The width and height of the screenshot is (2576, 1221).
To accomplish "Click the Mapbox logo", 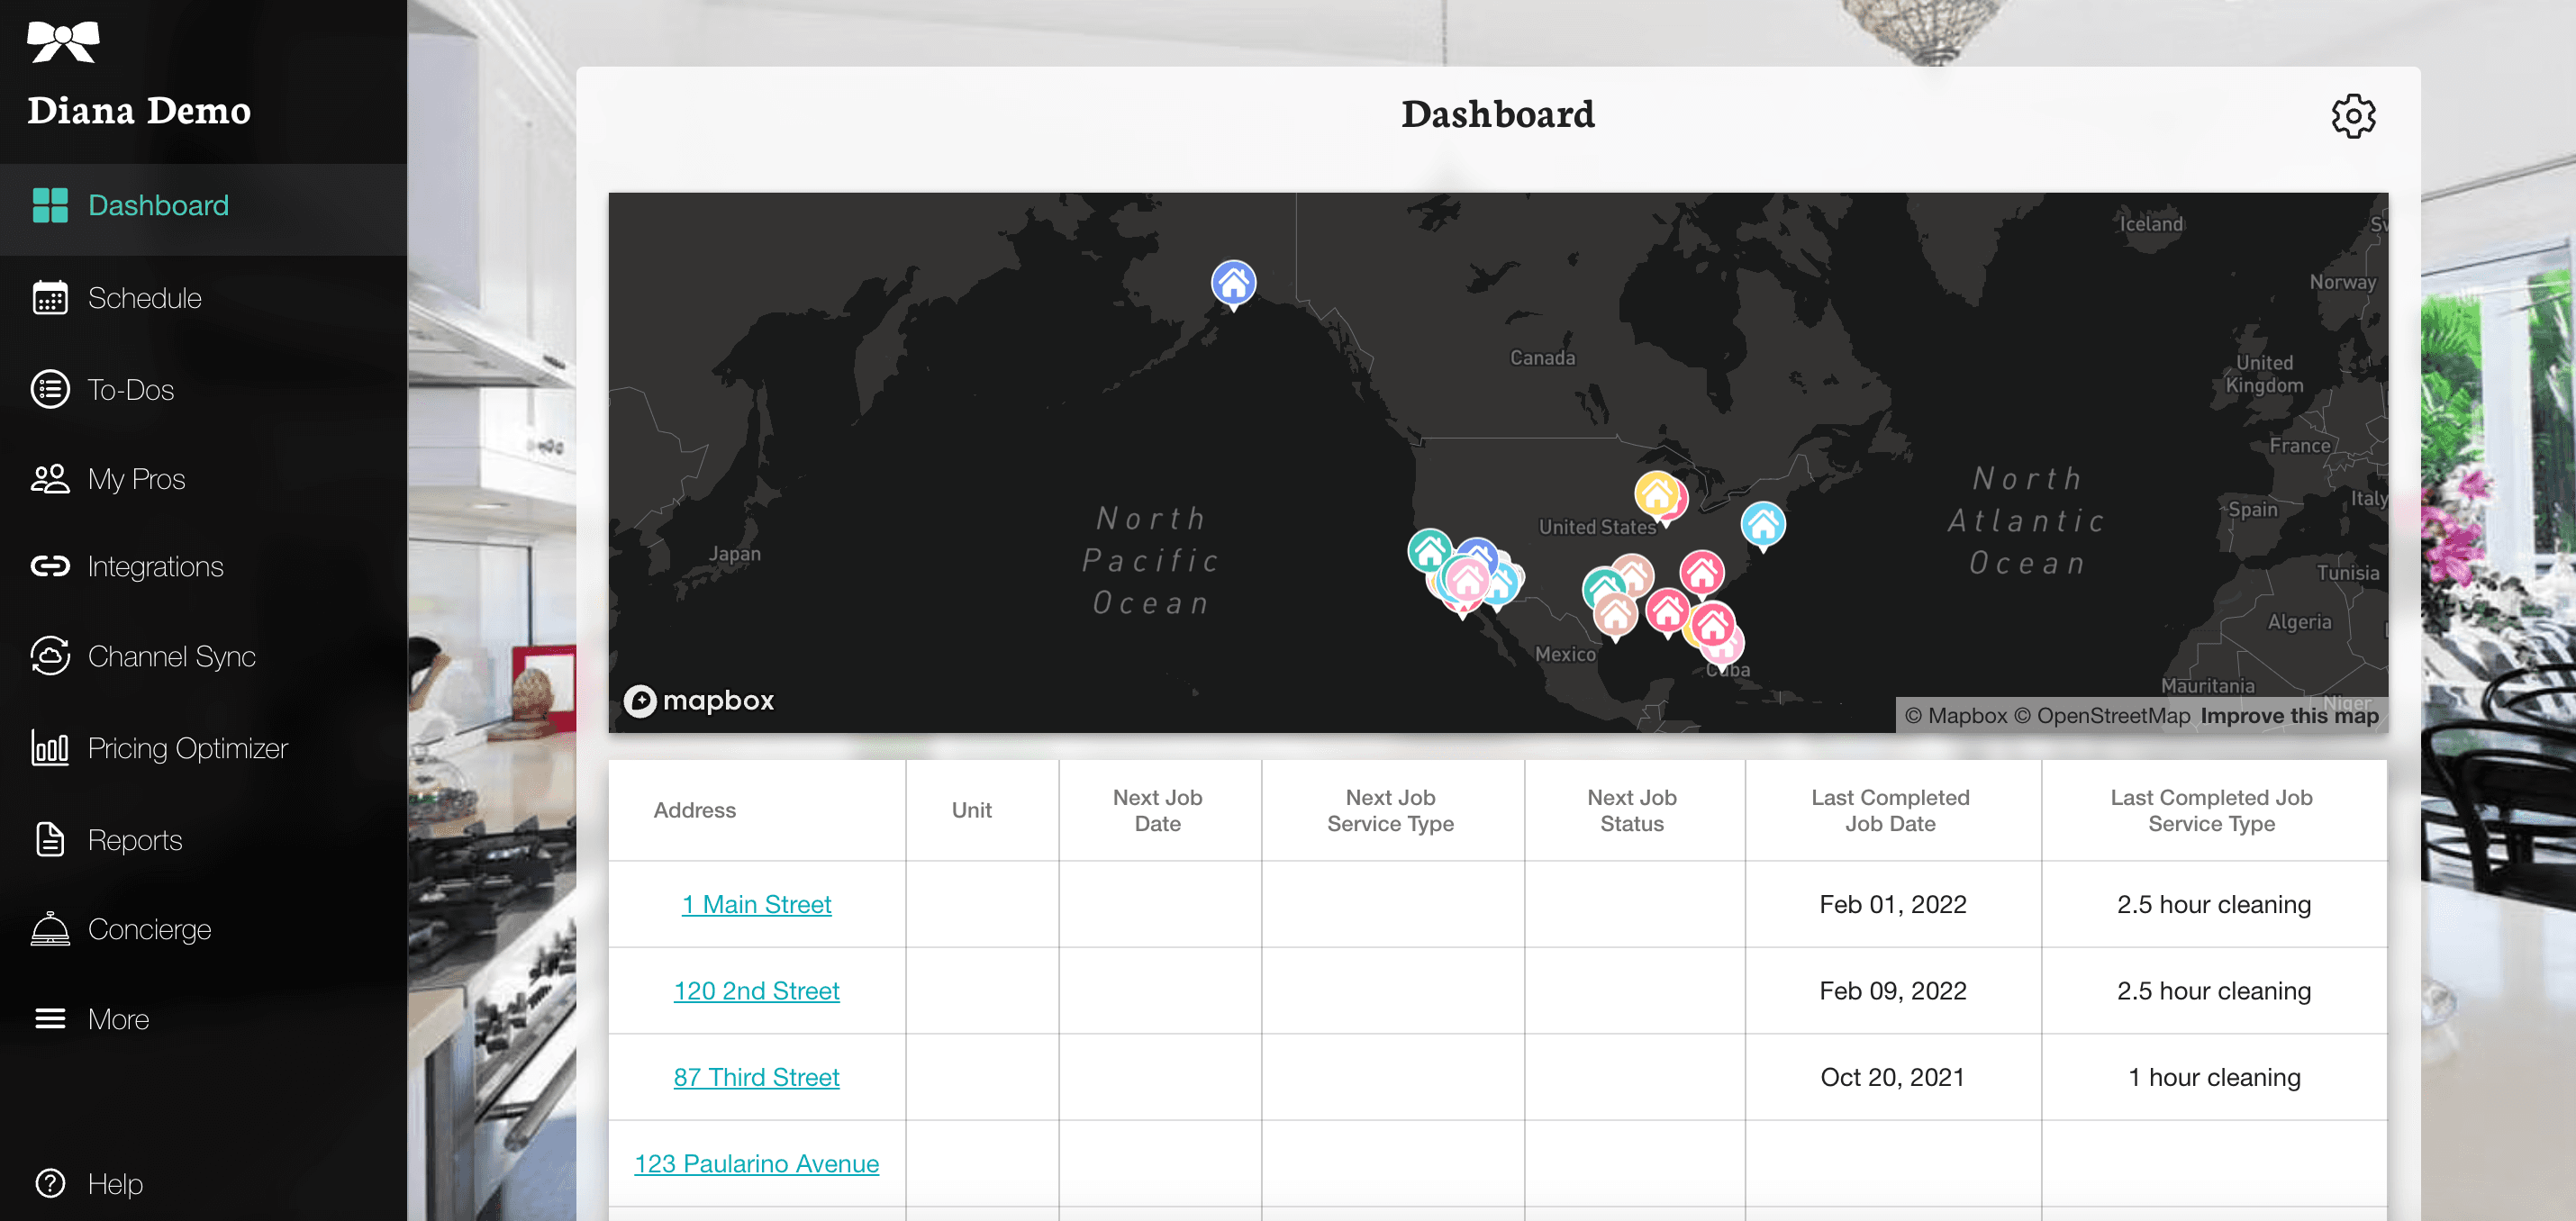I will pos(699,700).
